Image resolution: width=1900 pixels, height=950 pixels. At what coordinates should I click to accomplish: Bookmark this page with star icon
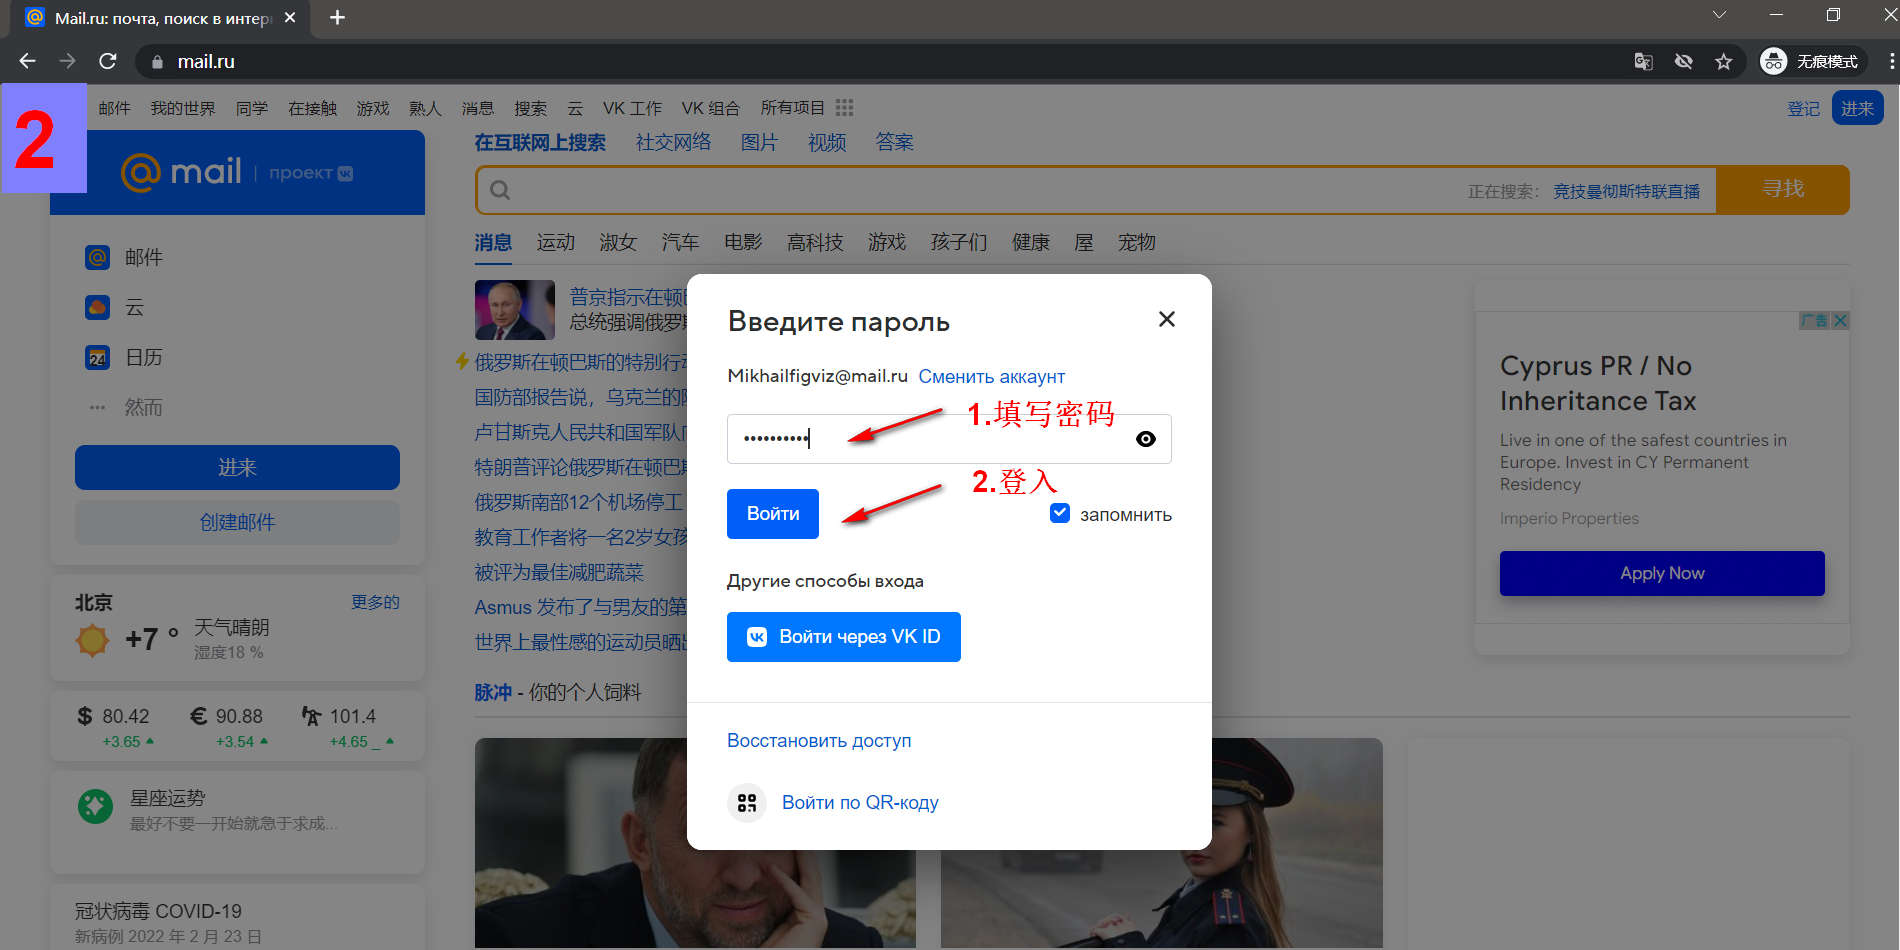click(1724, 62)
